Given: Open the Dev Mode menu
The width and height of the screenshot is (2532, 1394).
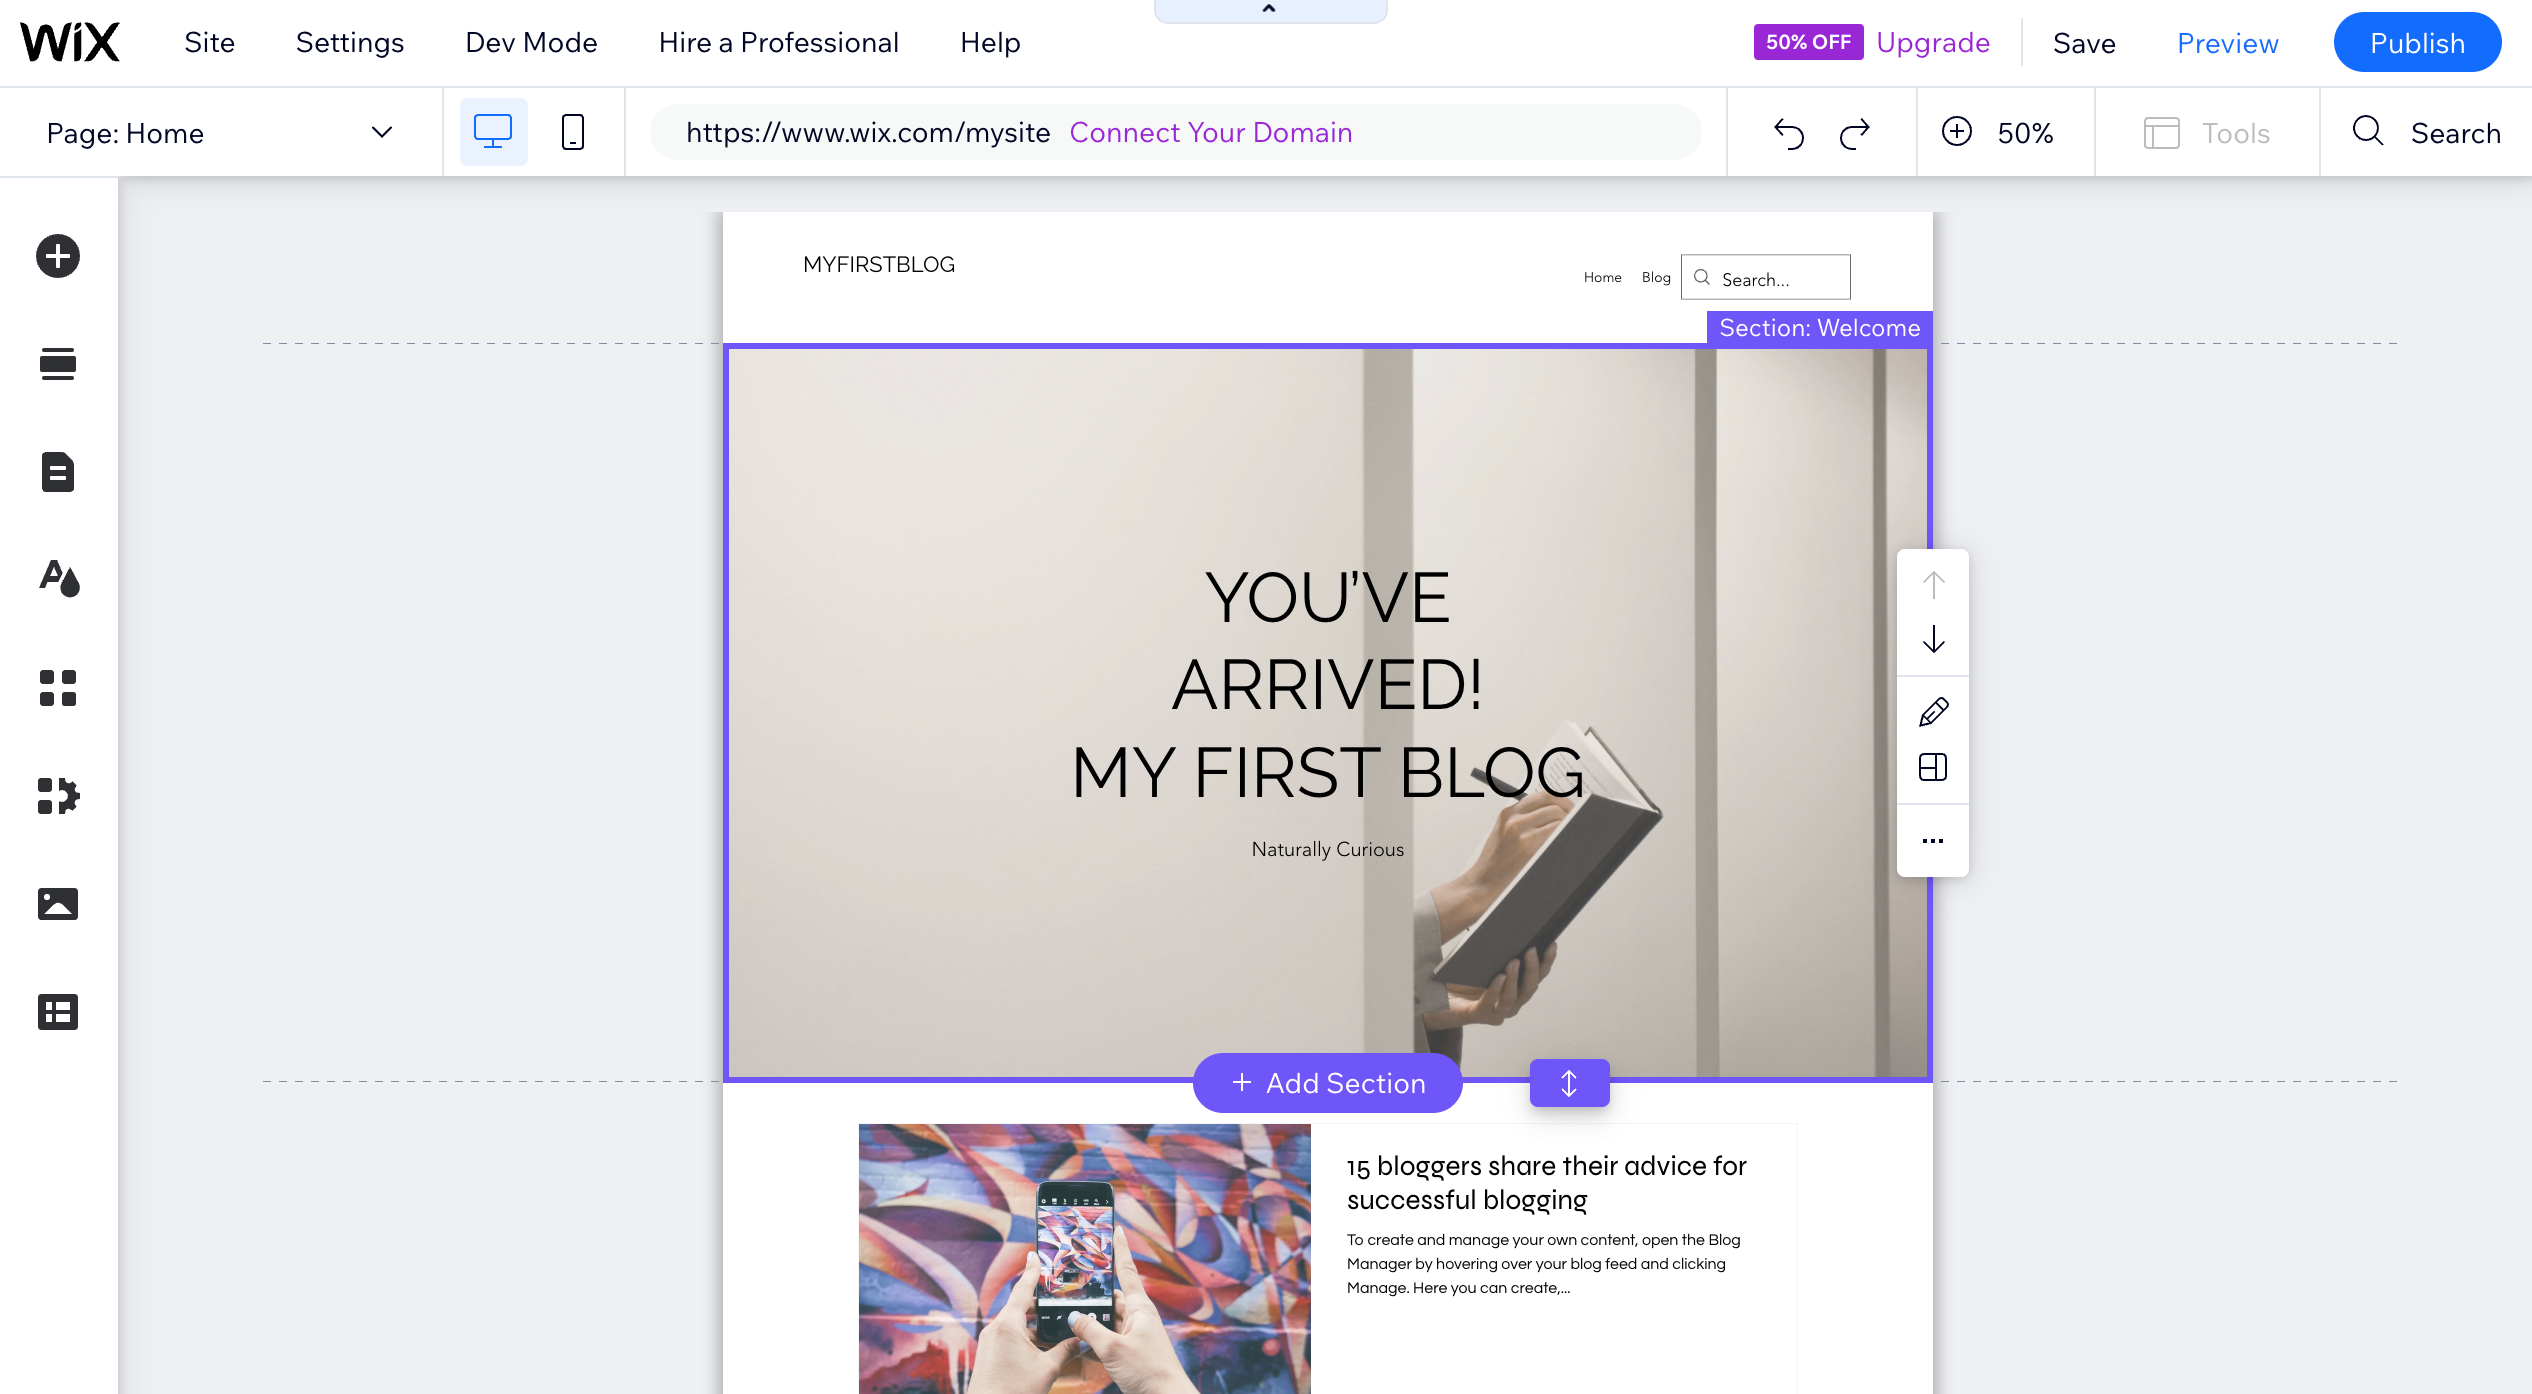Looking at the screenshot, I should [x=532, y=42].
